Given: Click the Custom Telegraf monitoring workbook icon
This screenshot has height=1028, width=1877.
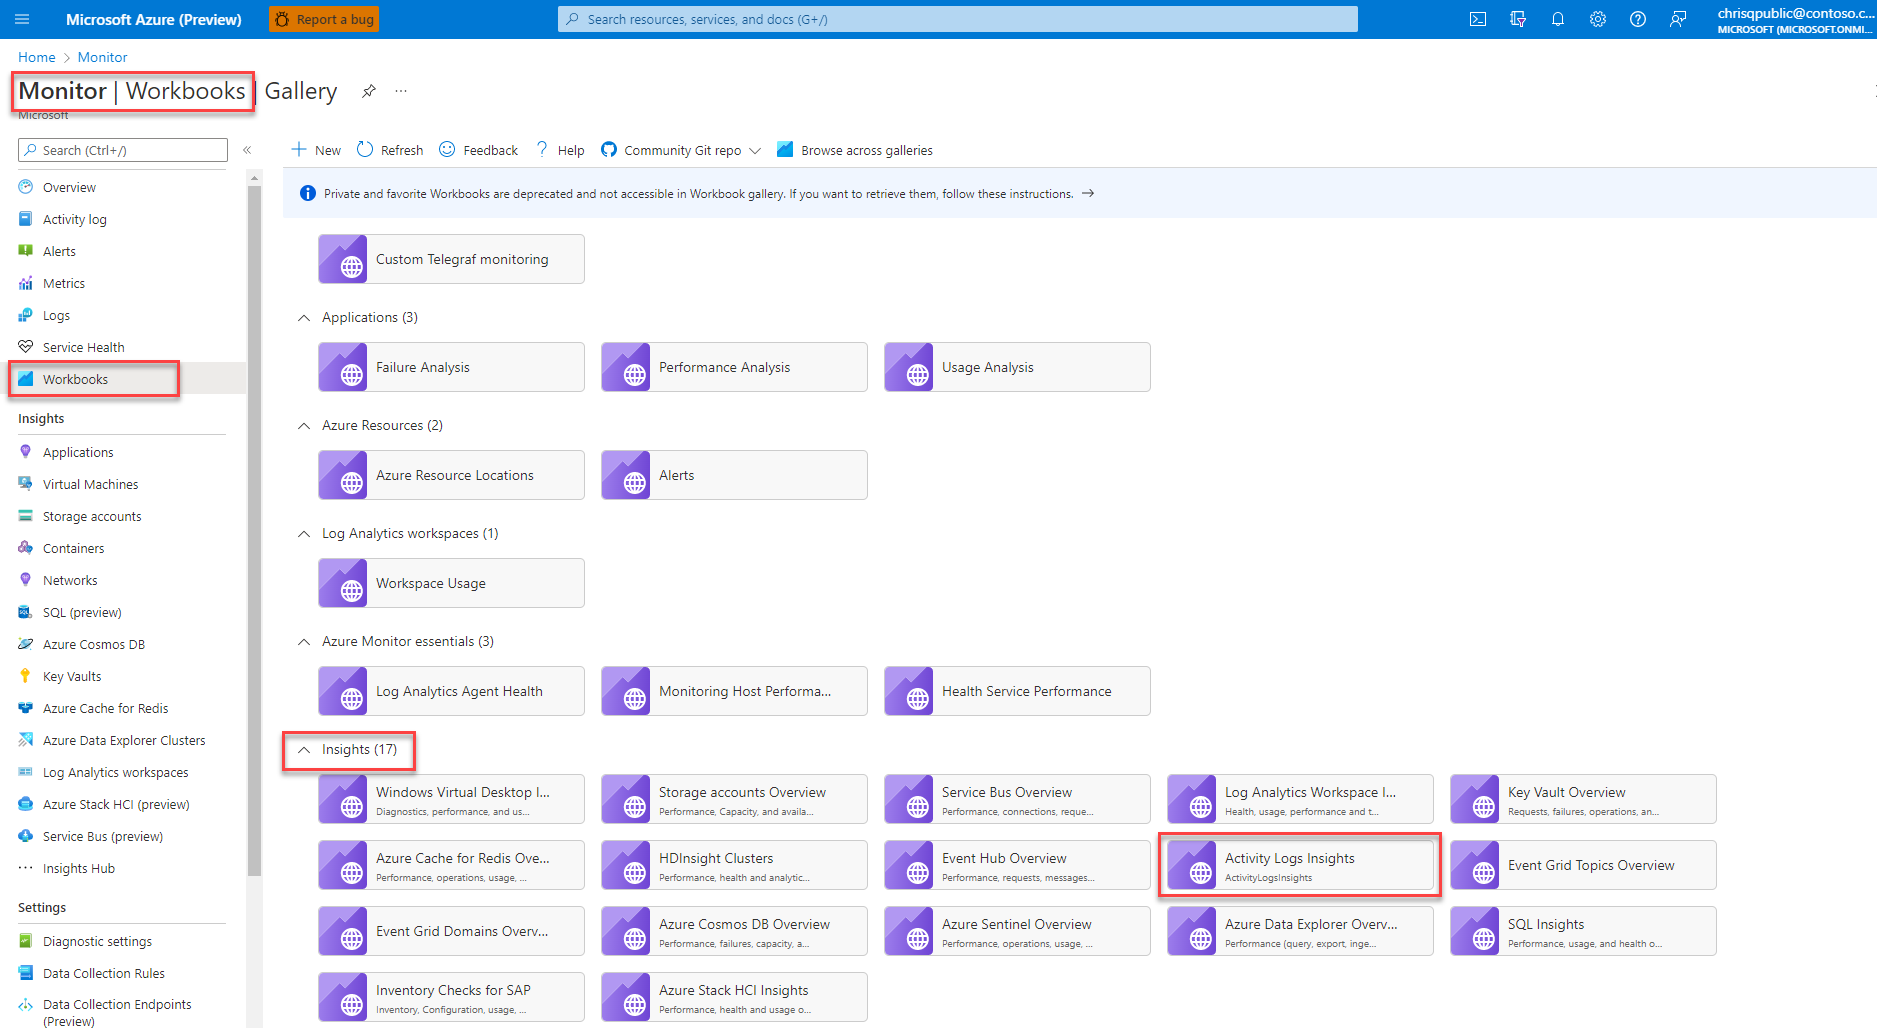Looking at the screenshot, I should [x=343, y=259].
